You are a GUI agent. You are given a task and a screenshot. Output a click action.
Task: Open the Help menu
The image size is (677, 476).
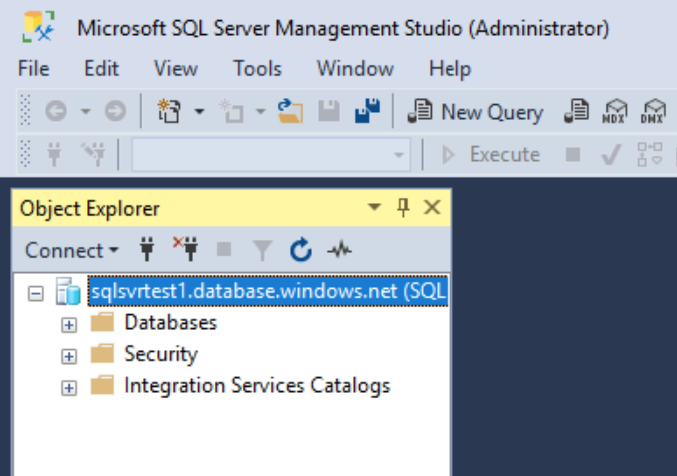click(449, 69)
